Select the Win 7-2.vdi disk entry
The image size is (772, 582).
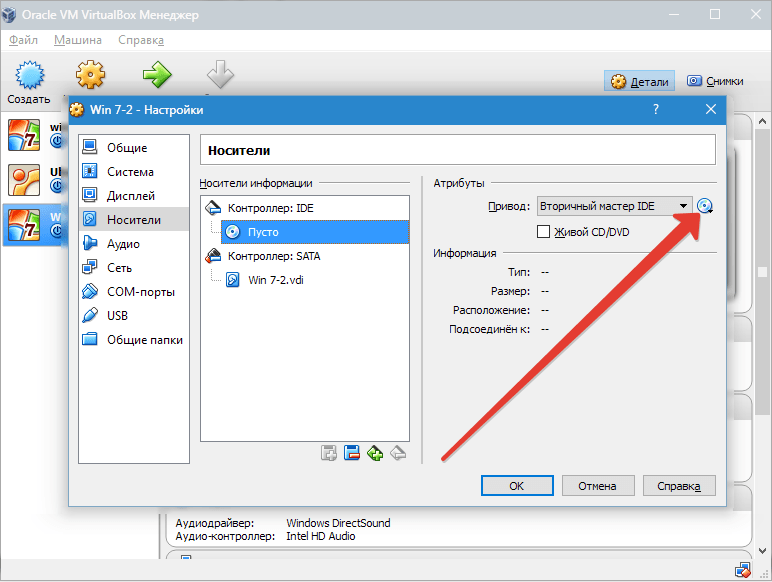click(277, 280)
